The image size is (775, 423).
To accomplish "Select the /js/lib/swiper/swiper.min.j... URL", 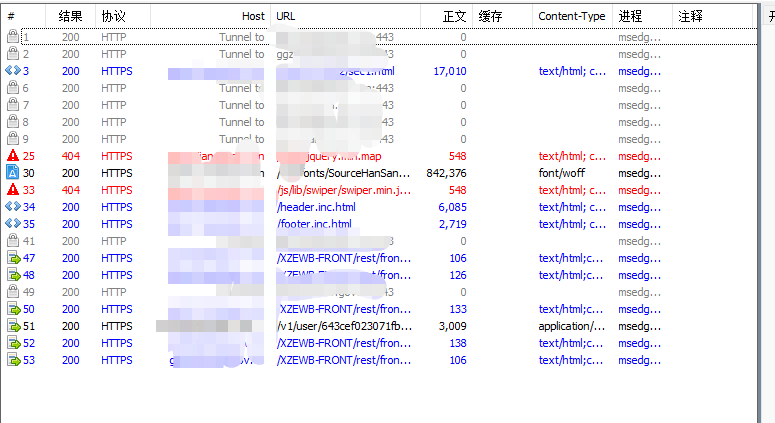I will (344, 190).
